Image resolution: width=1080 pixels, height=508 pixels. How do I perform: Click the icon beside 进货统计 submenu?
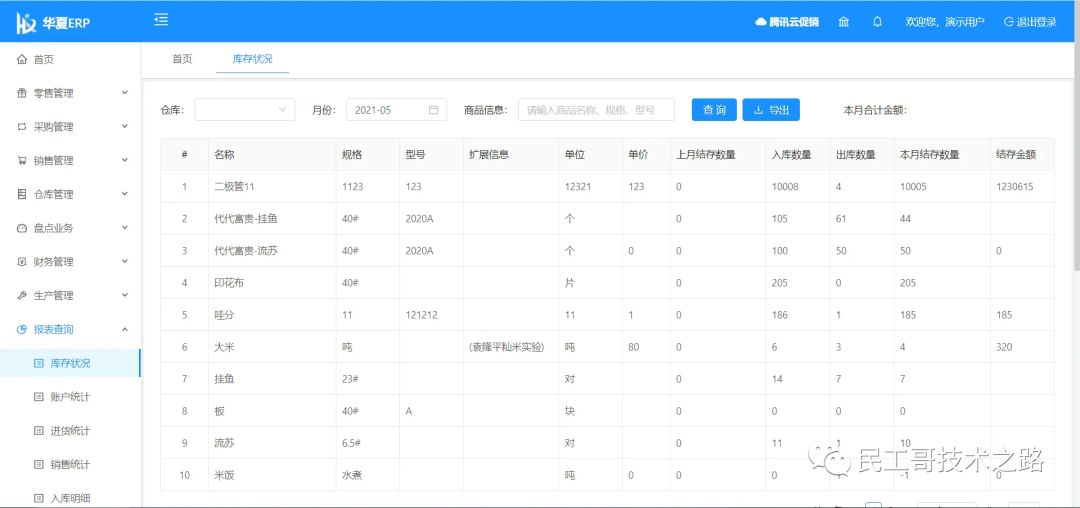39,430
